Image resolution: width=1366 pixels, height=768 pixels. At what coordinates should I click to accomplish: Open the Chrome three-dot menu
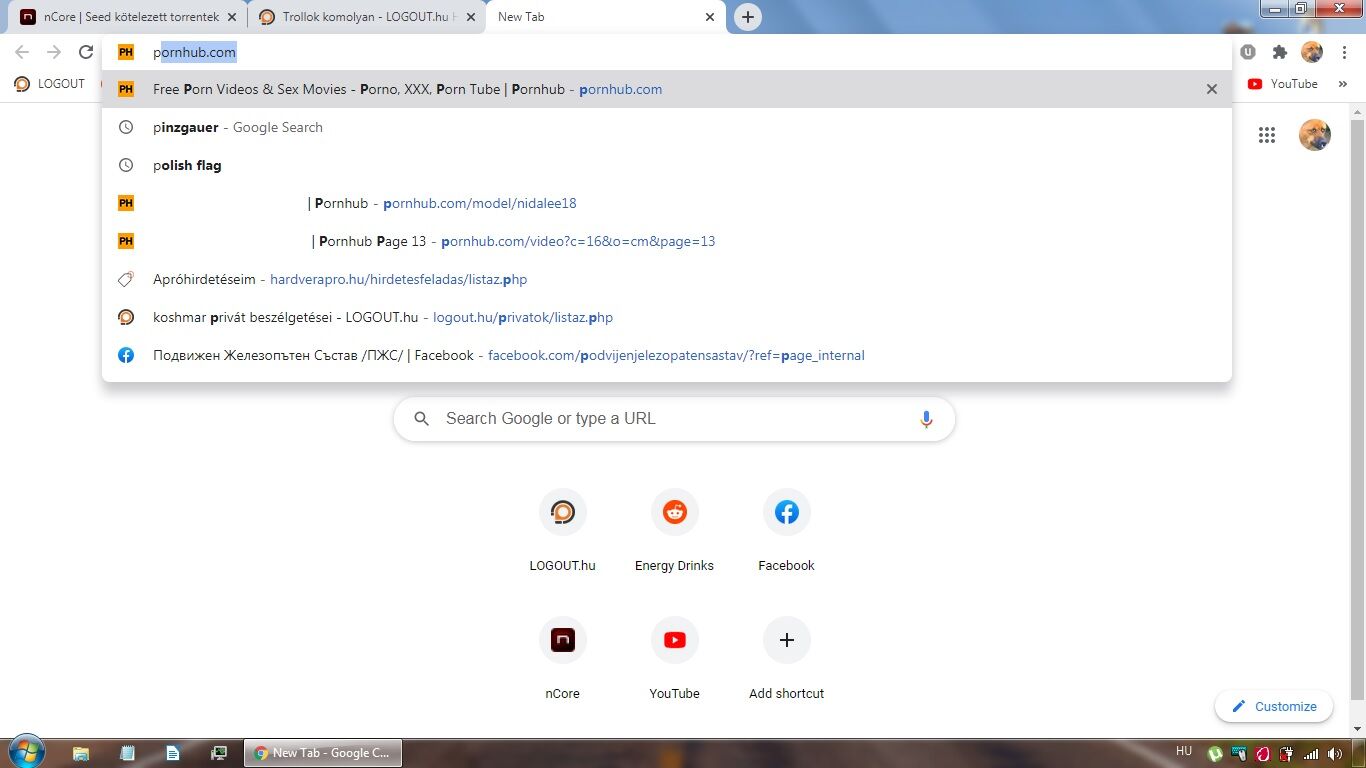(x=1344, y=52)
